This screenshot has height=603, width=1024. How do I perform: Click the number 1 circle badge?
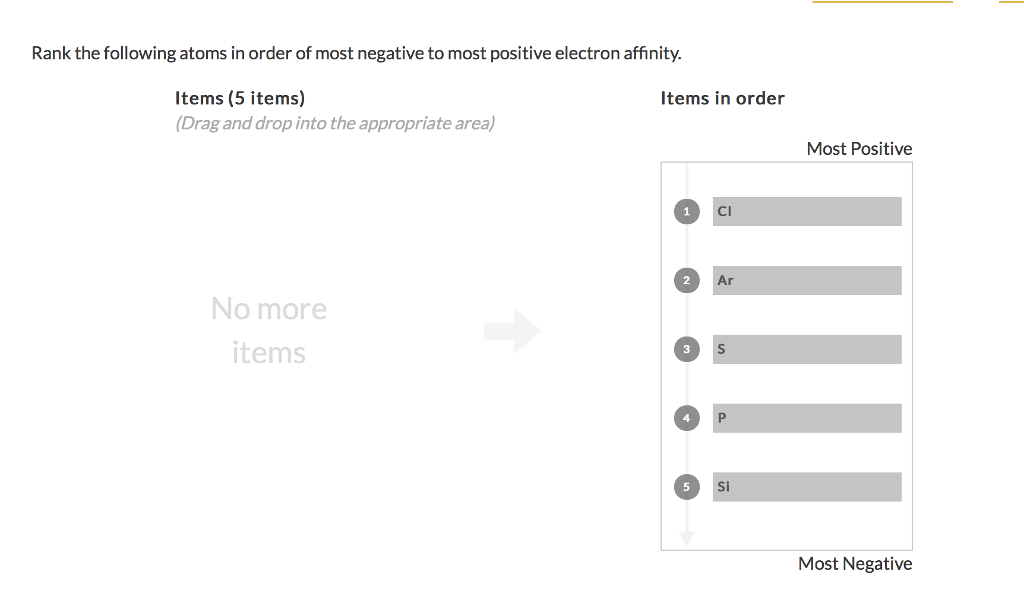point(686,211)
